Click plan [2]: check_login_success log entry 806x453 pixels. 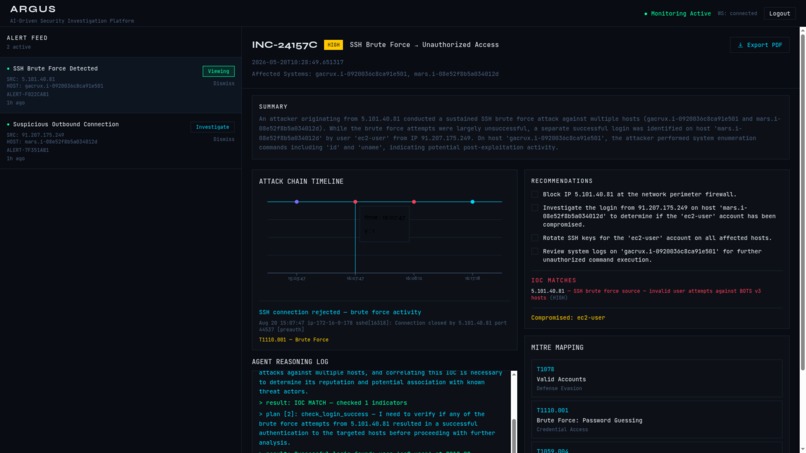click(375, 428)
